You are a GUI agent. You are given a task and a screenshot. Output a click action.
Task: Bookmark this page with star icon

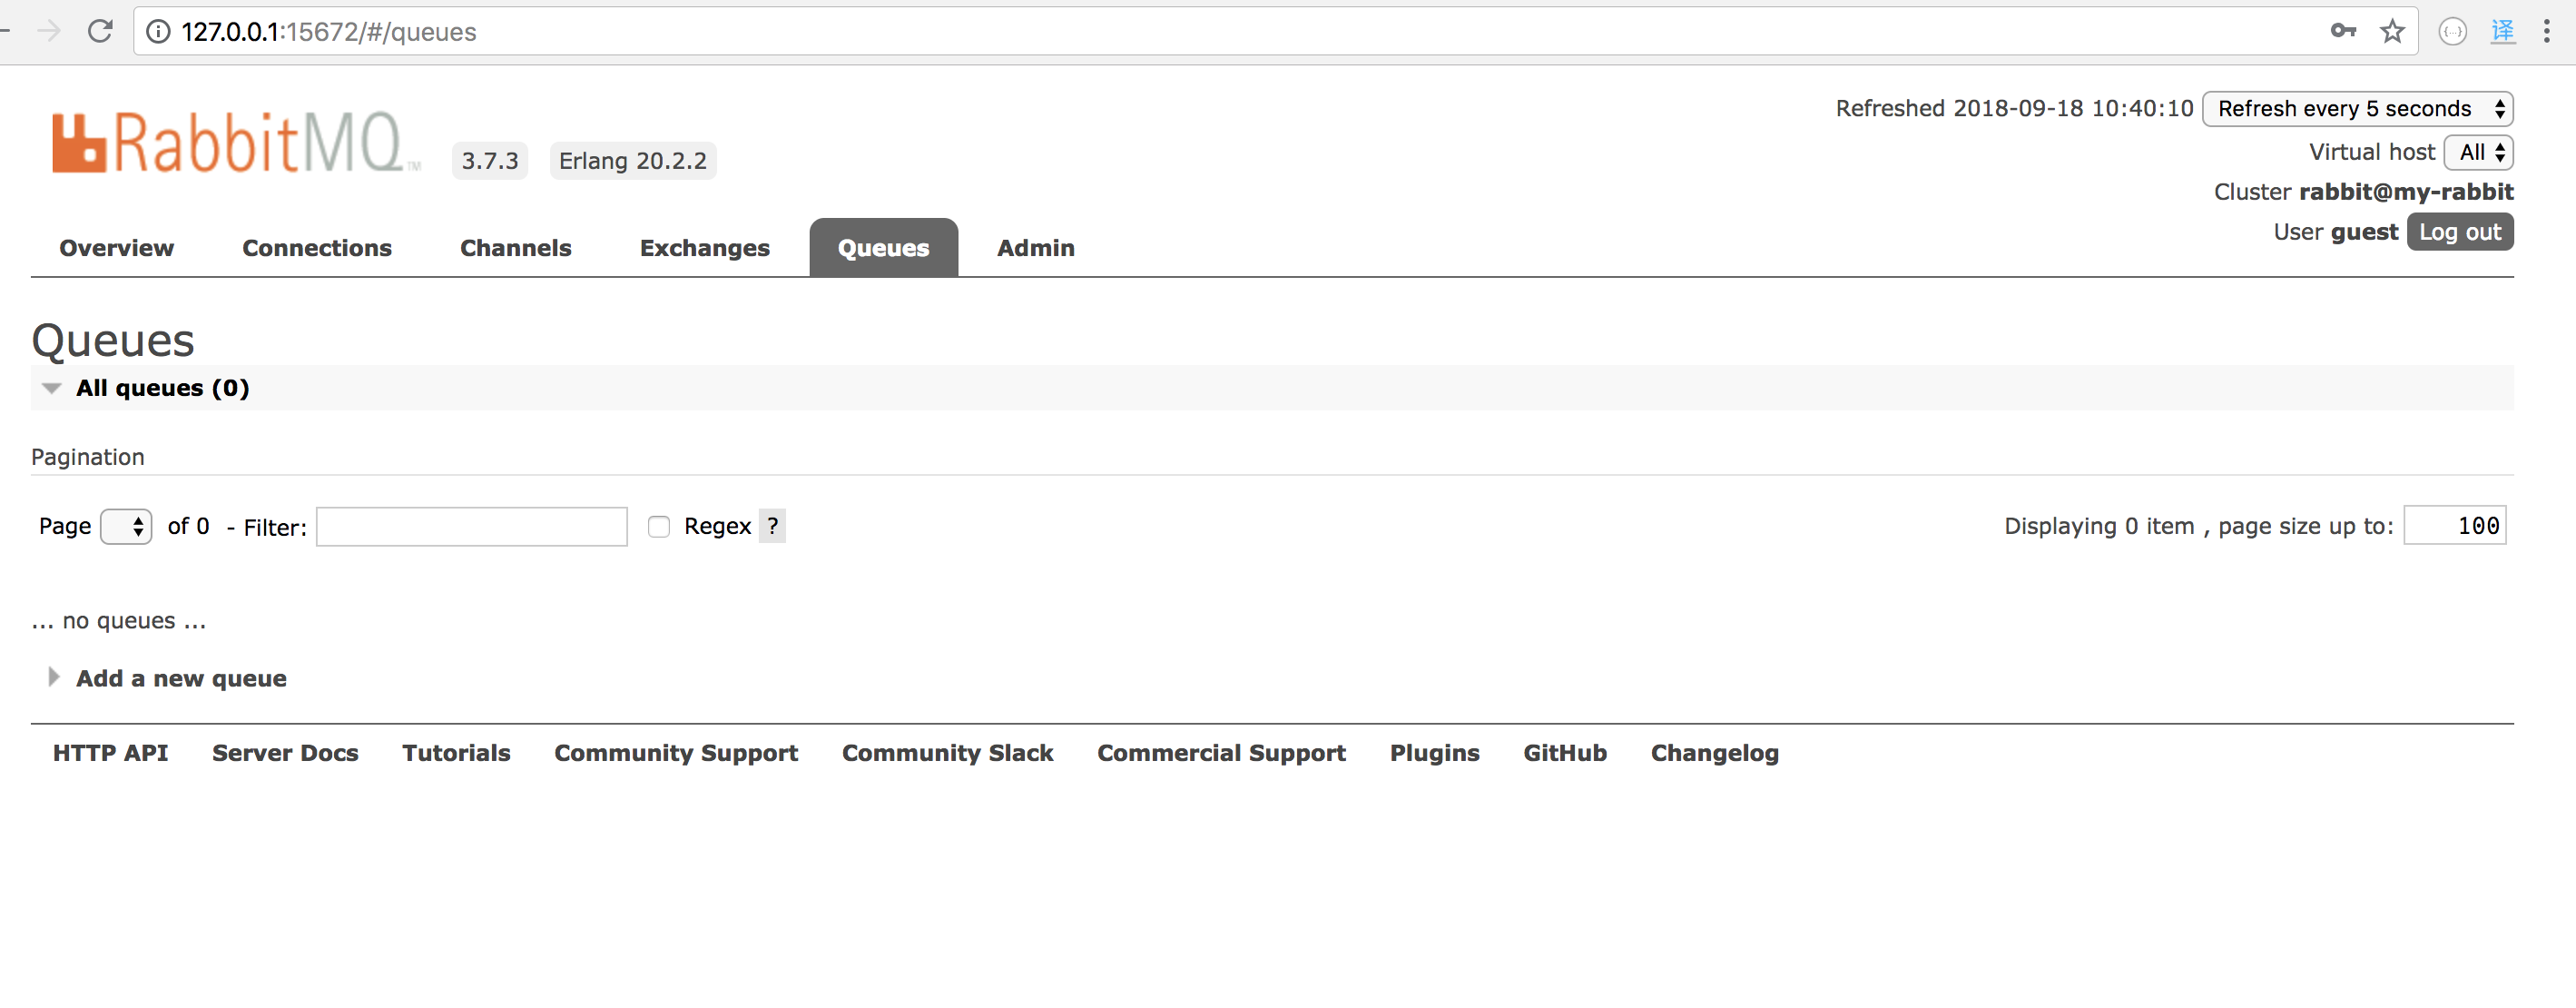[x=2391, y=31]
